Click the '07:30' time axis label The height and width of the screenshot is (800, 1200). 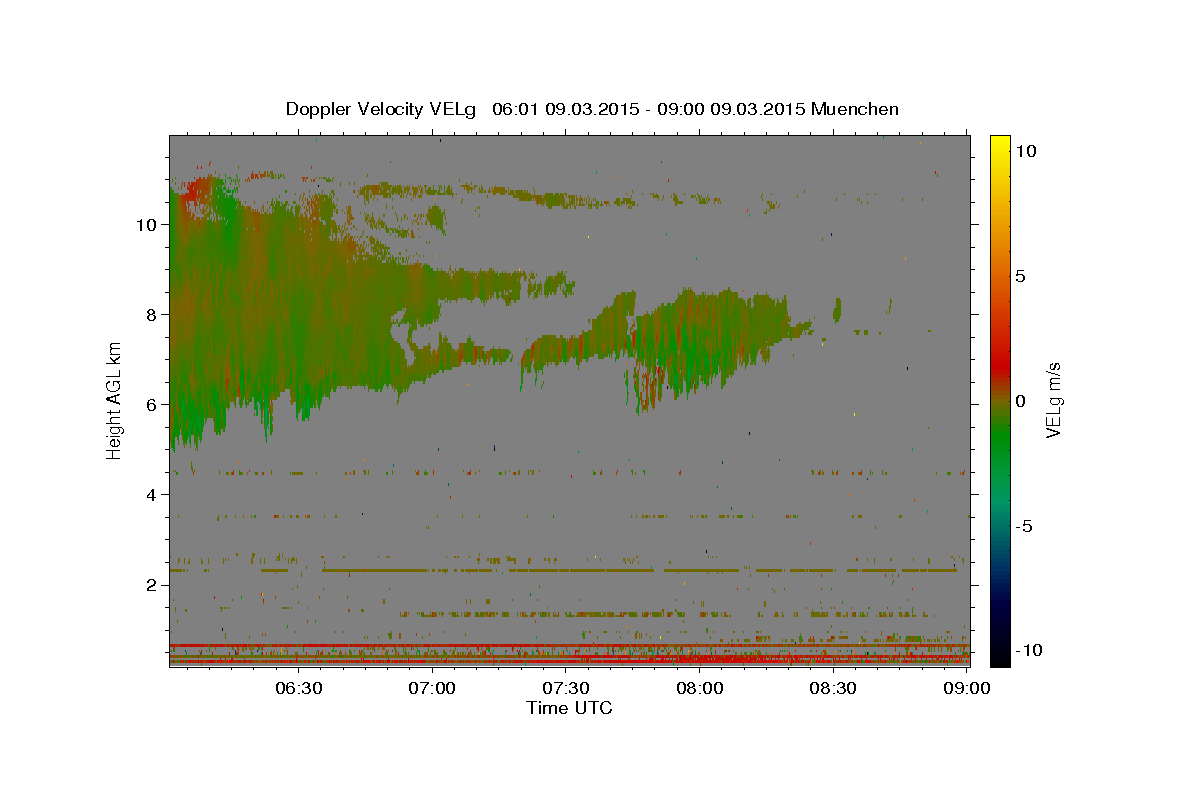pos(566,688)
